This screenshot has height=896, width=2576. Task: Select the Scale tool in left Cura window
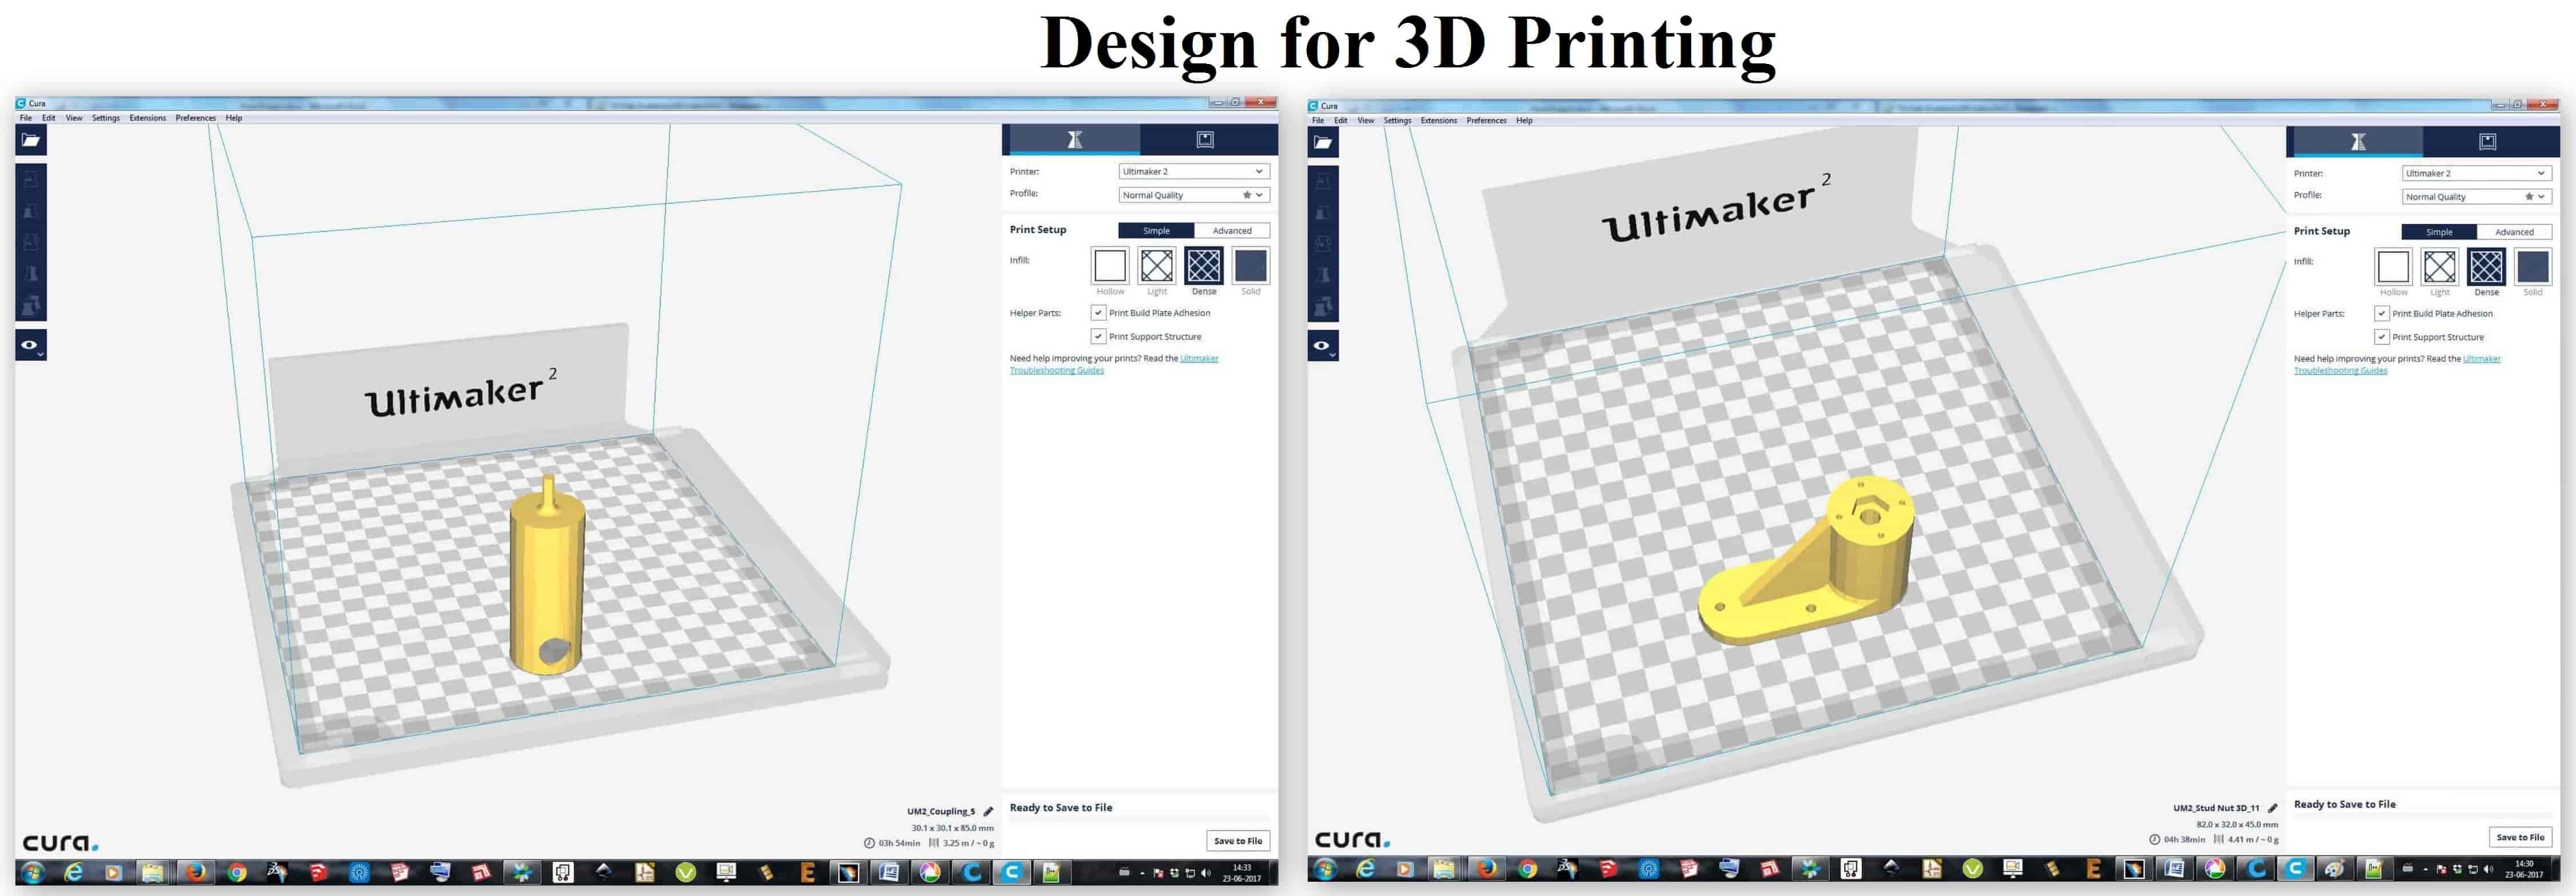click(31, 211)
